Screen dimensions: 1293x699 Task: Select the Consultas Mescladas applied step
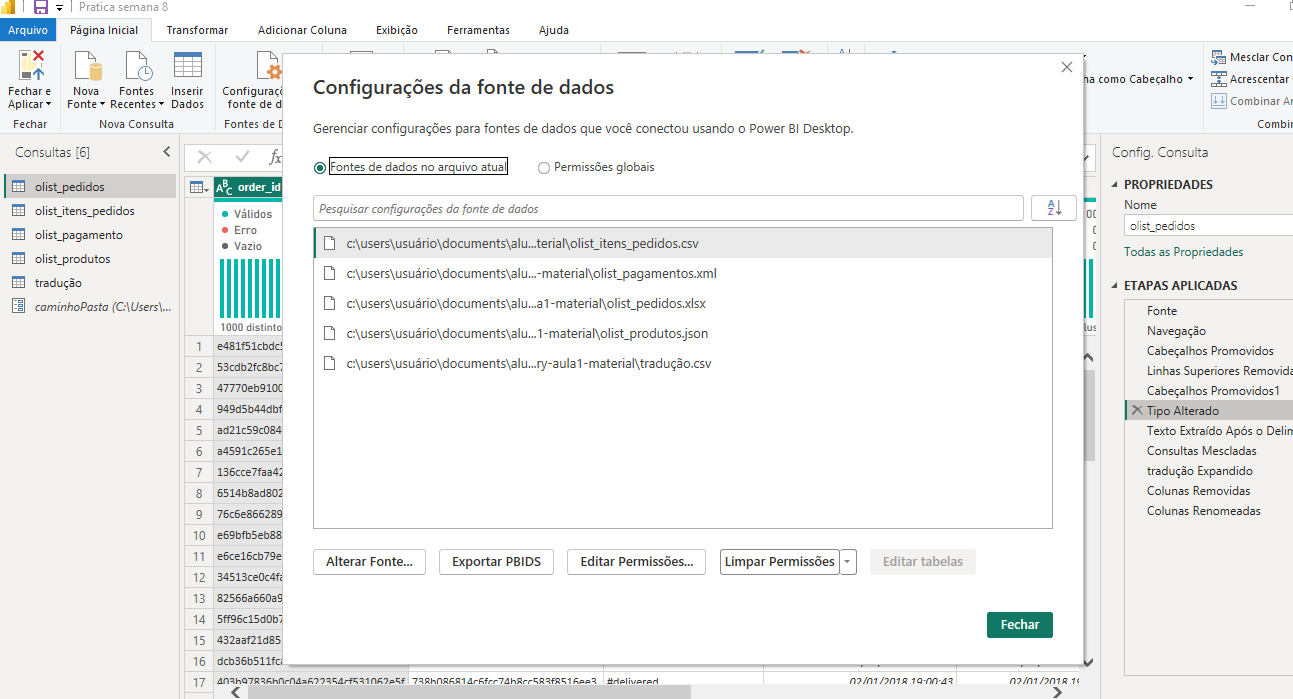(1202, 451)
